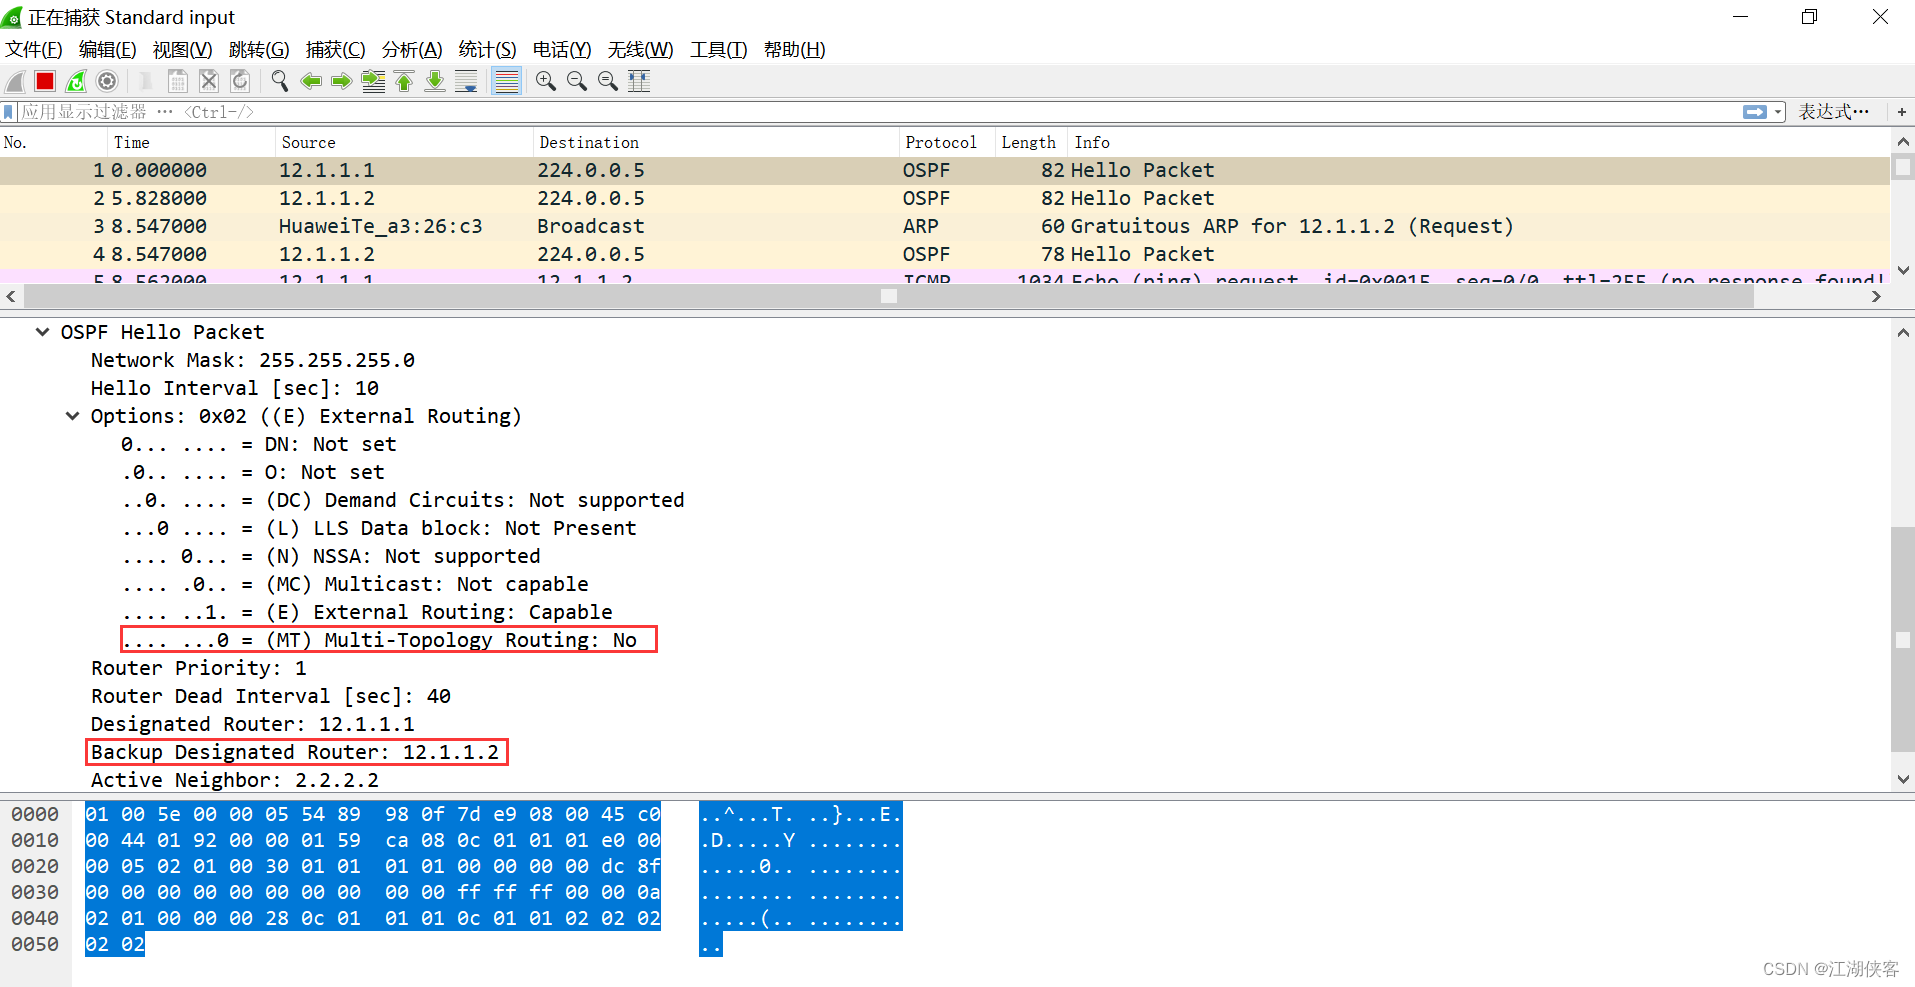Screen dimensions: 1915x987
Task: Open the 跳转(G) menu
Action: 259,49
